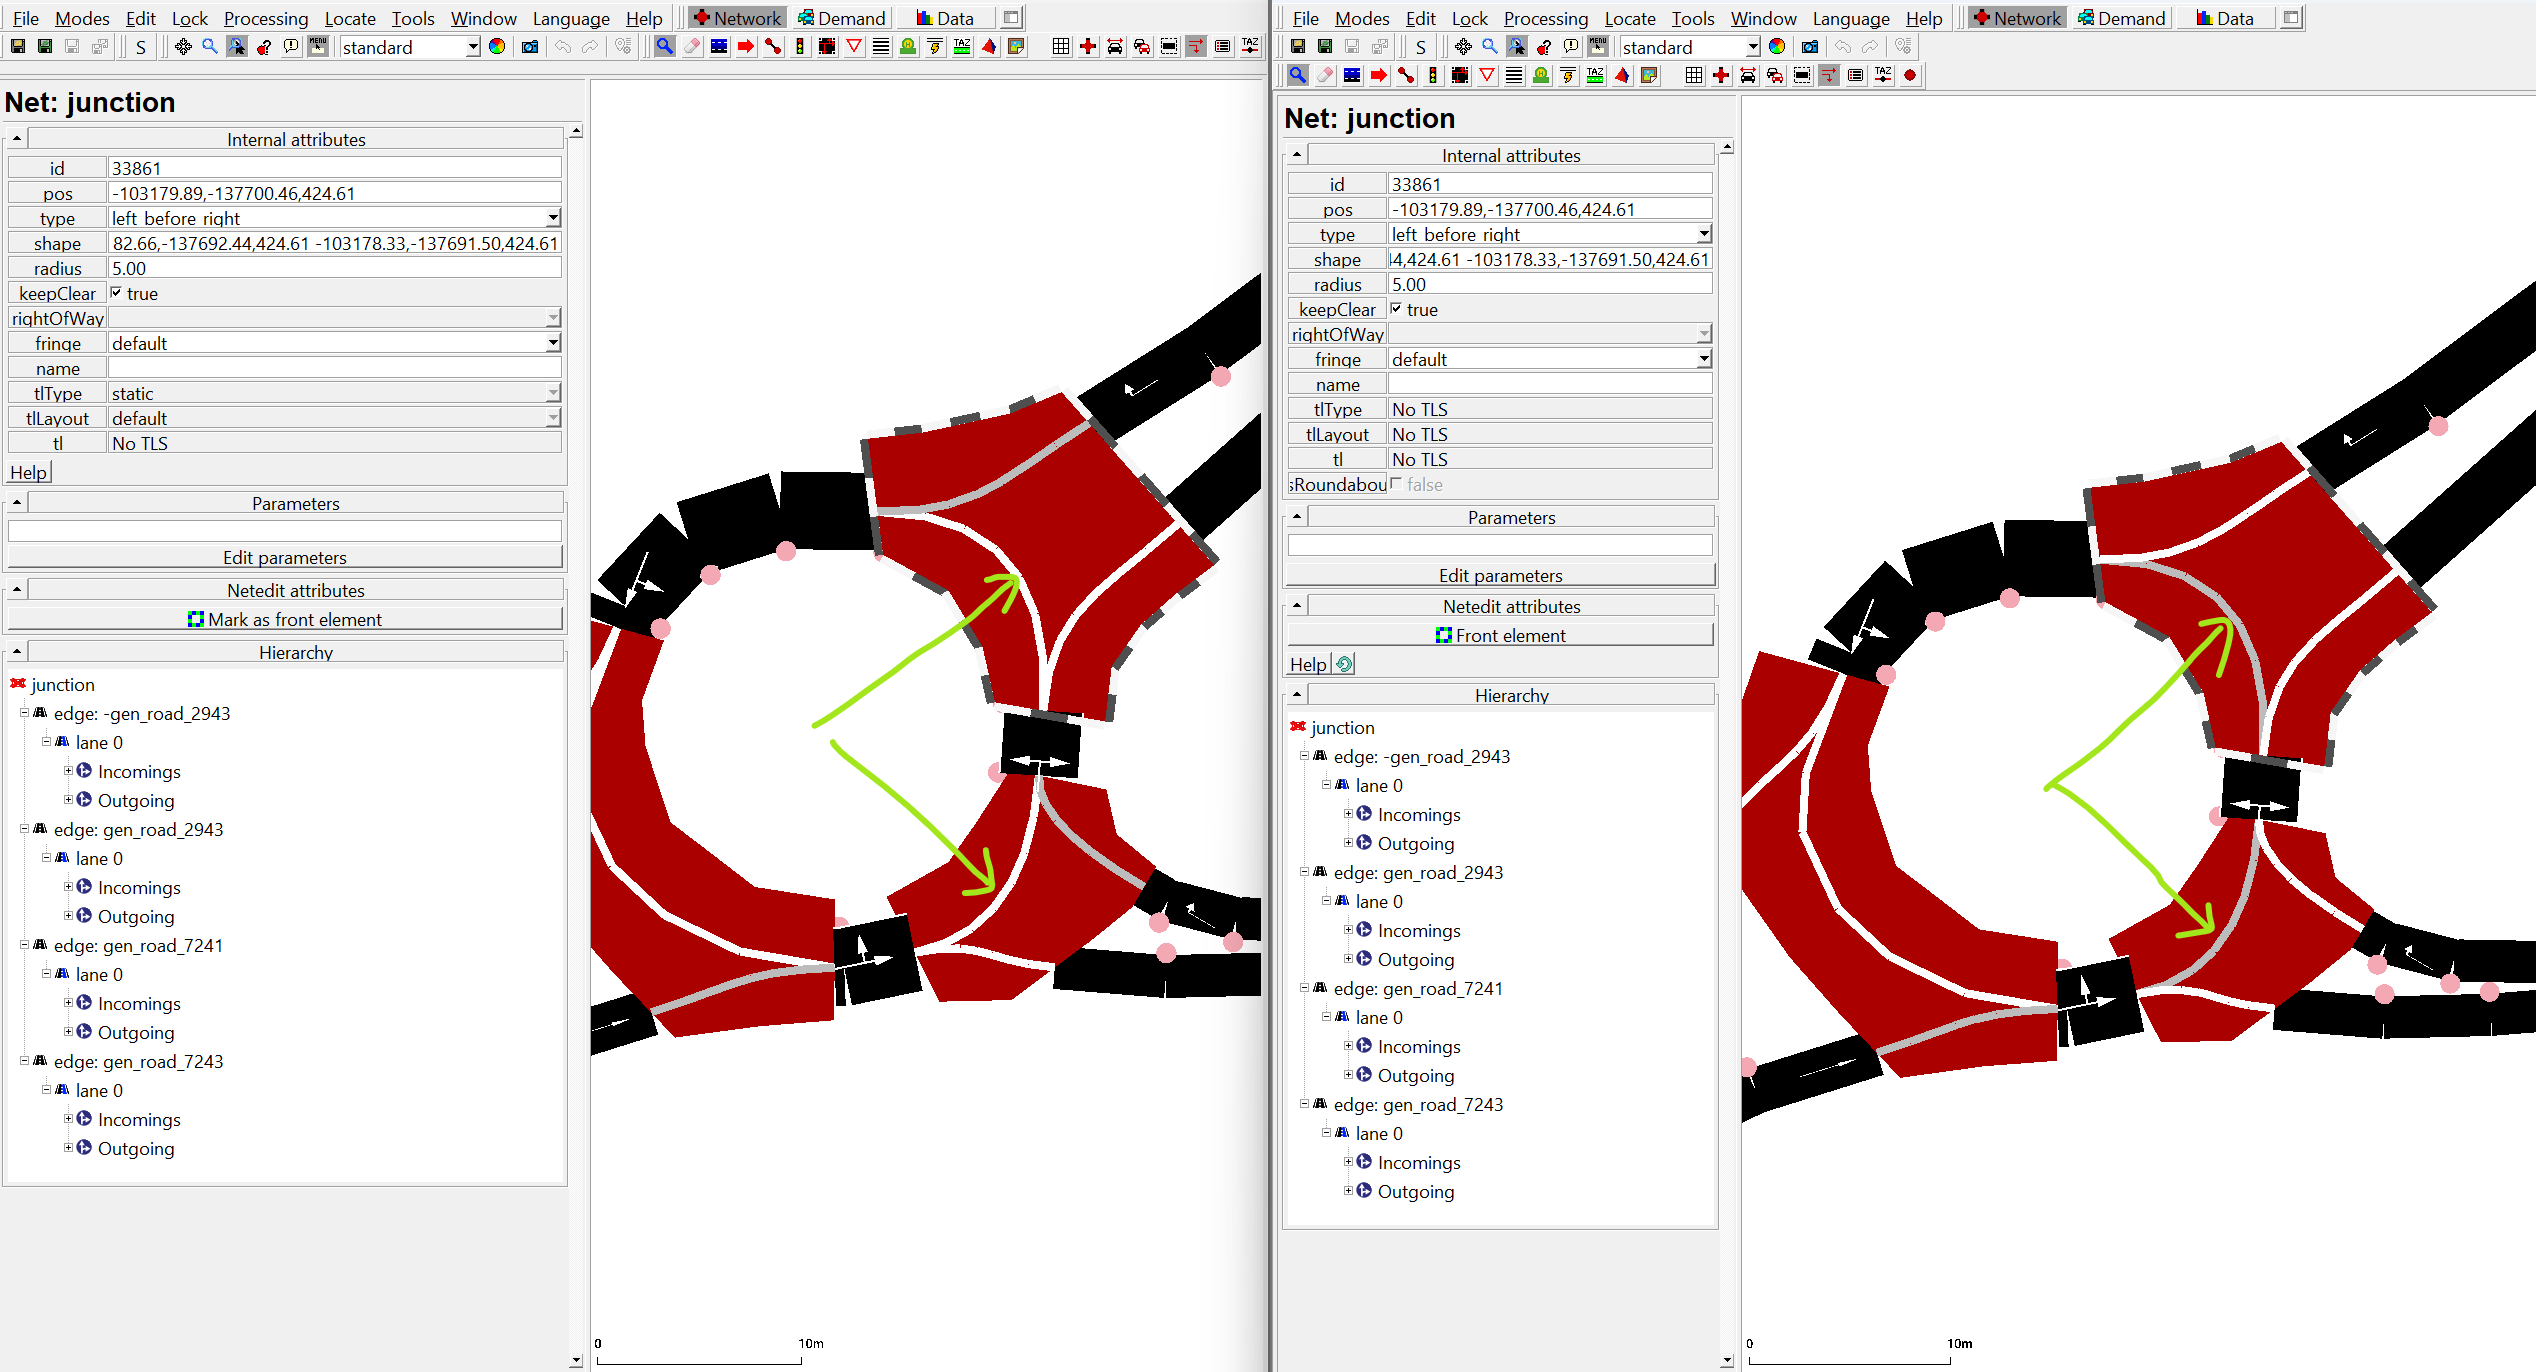Click the screenshot camera icon in left toolbar
This screenshot has width=2536, height=1372.
[x=530, y=46]
